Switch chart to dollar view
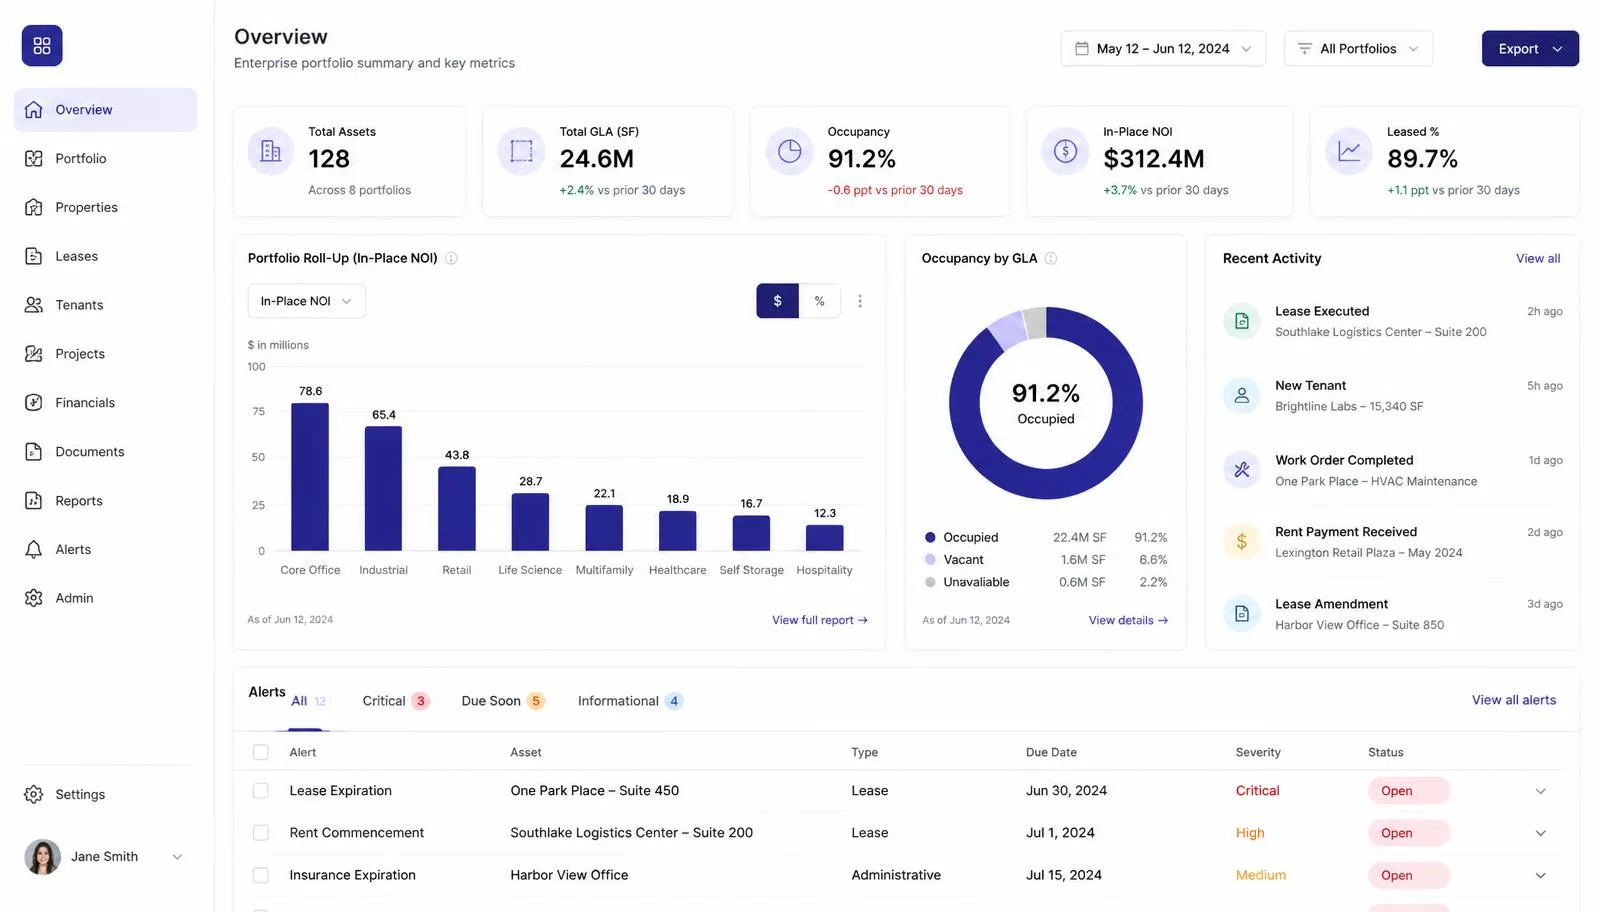1600x912 pixels. point(778,301)
